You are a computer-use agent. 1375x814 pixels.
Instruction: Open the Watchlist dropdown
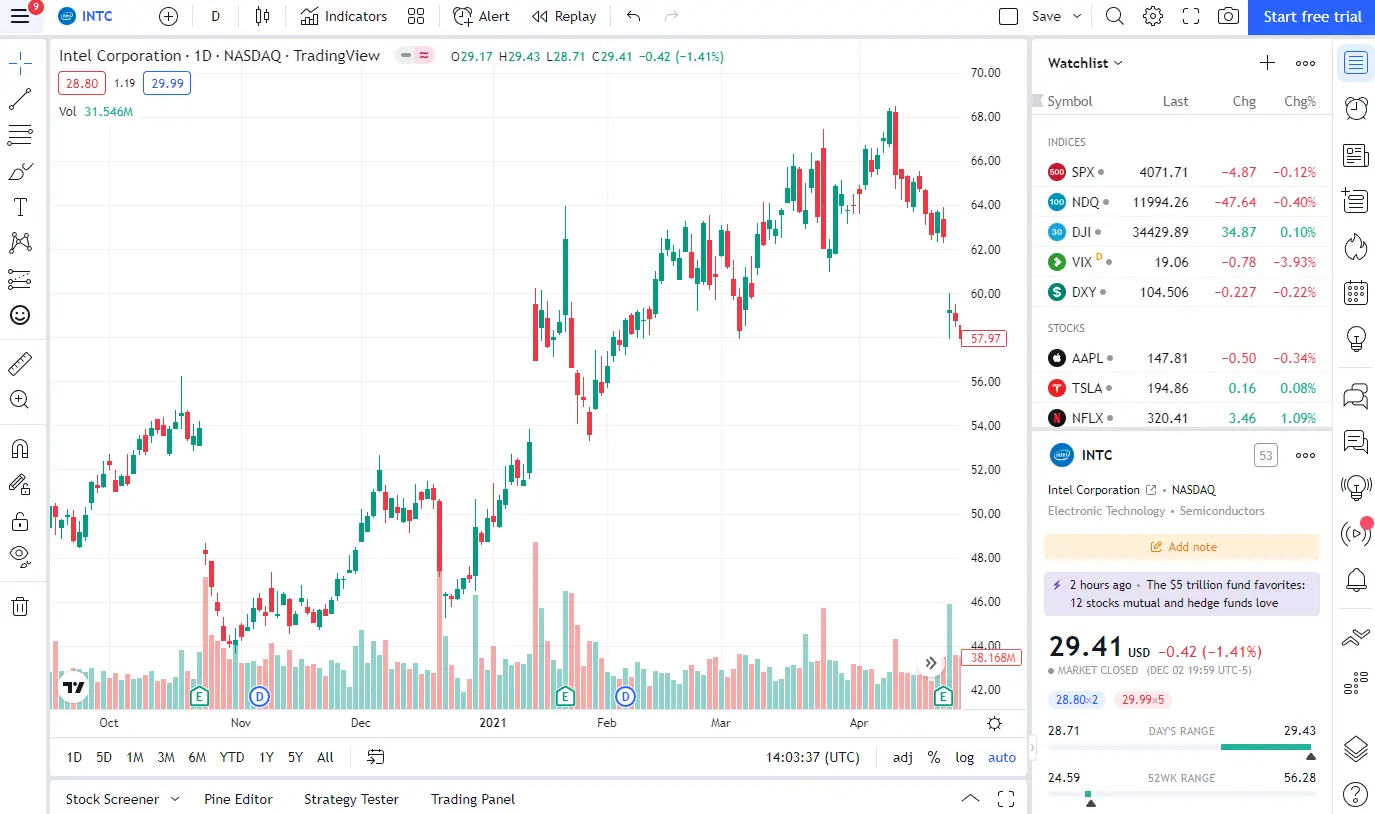1084,63
